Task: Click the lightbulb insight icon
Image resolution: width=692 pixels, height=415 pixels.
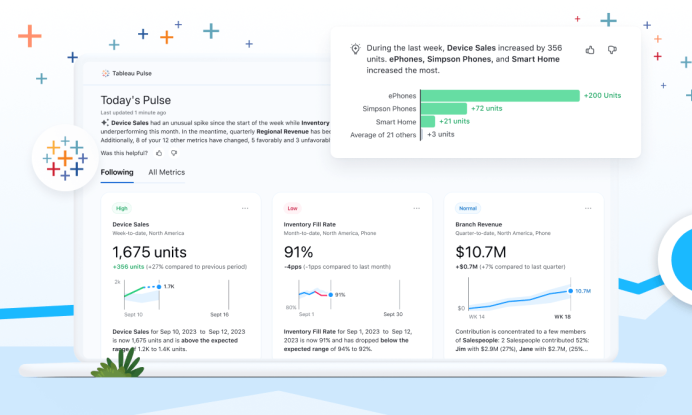Action: coord(354,48)
